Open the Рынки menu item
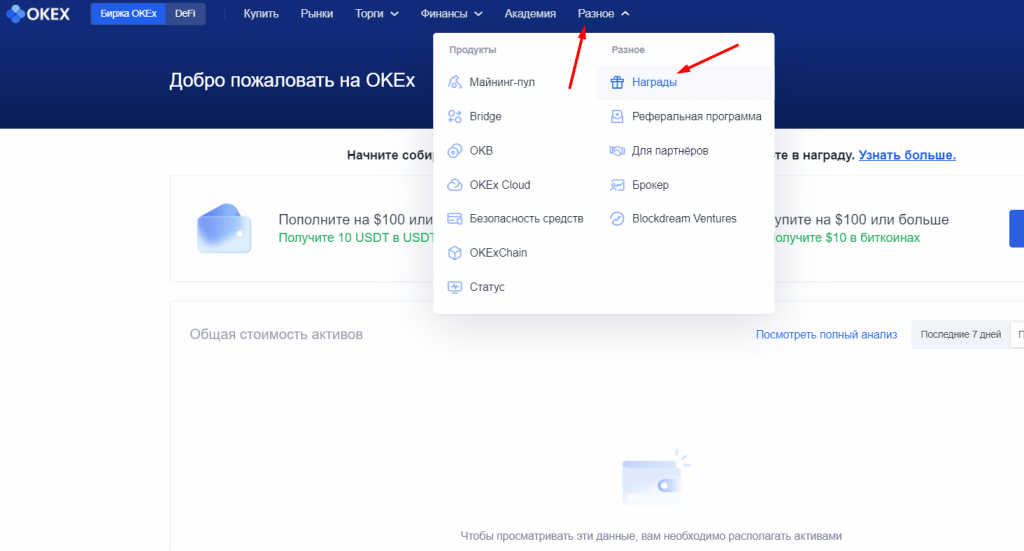Screen dimensions: 1024x551 [x=317, y=14]
